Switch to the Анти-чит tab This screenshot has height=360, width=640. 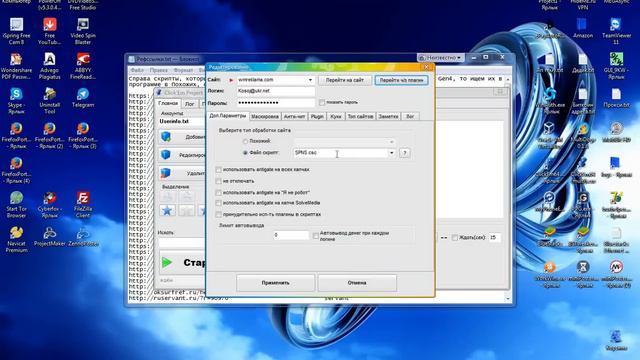tap(294, 116)
